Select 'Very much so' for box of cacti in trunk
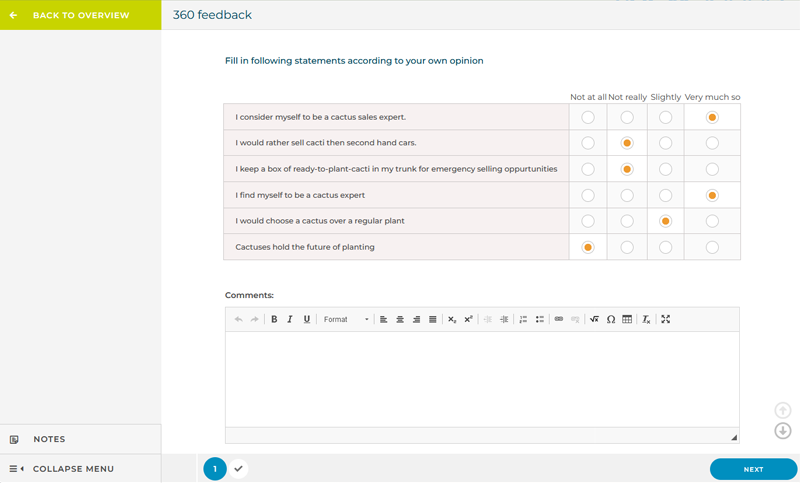Image resolution: width=800 pixels, height=483 pixels. click(x=712, y=169)
